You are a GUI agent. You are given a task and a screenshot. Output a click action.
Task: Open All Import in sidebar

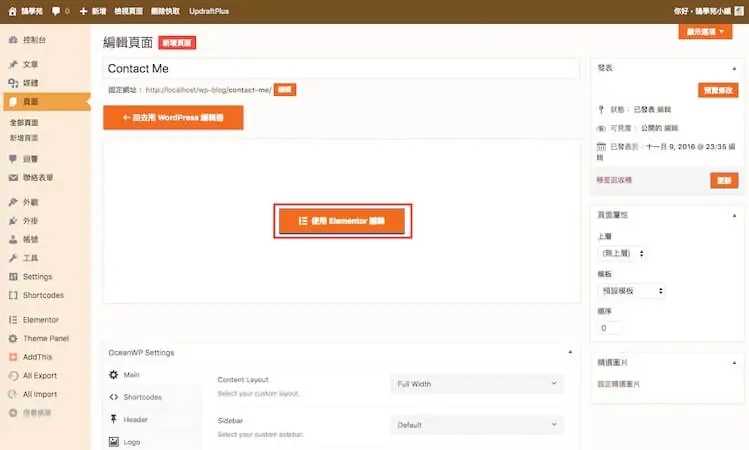[33, 394]
